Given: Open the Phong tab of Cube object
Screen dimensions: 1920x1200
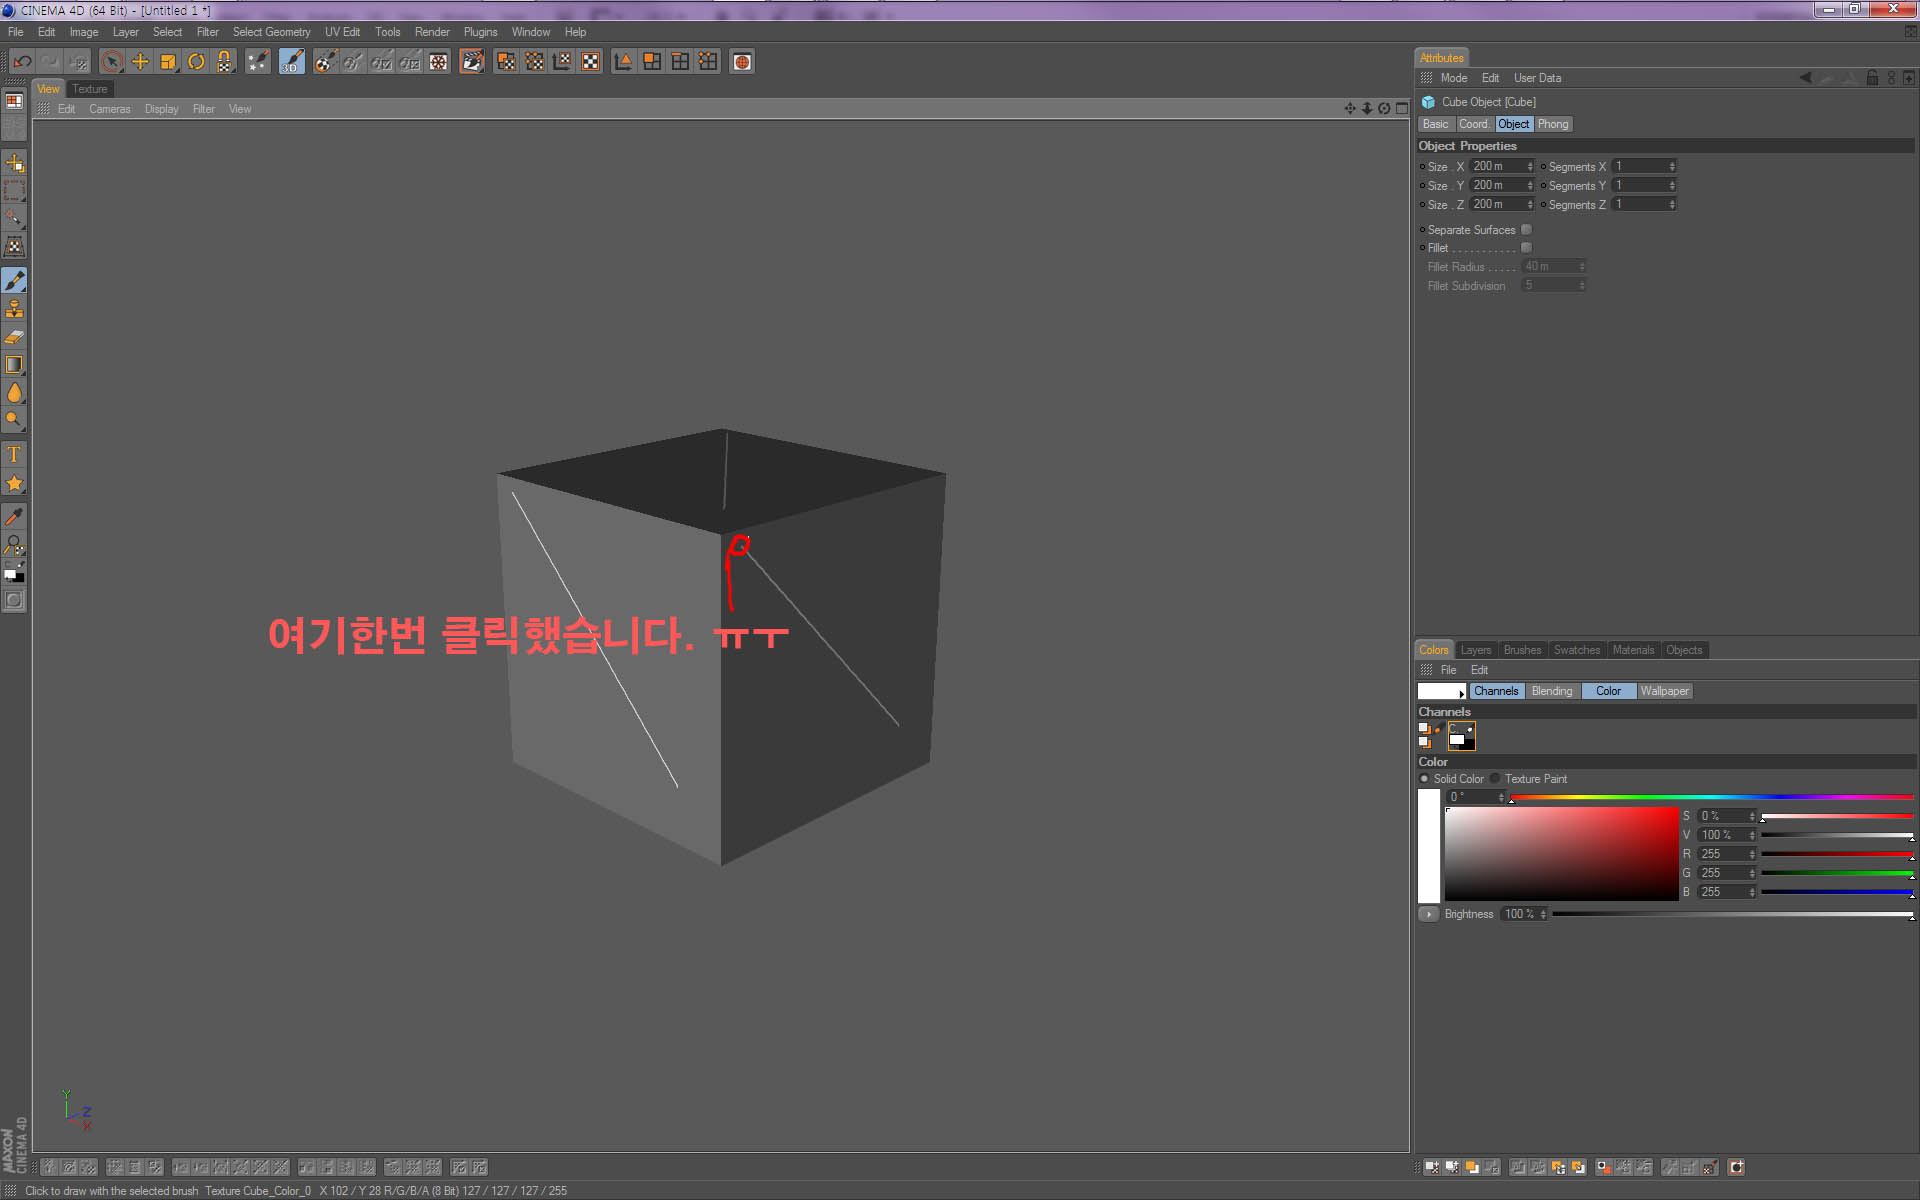Looking at the screenshot, I should [1552, 124].
